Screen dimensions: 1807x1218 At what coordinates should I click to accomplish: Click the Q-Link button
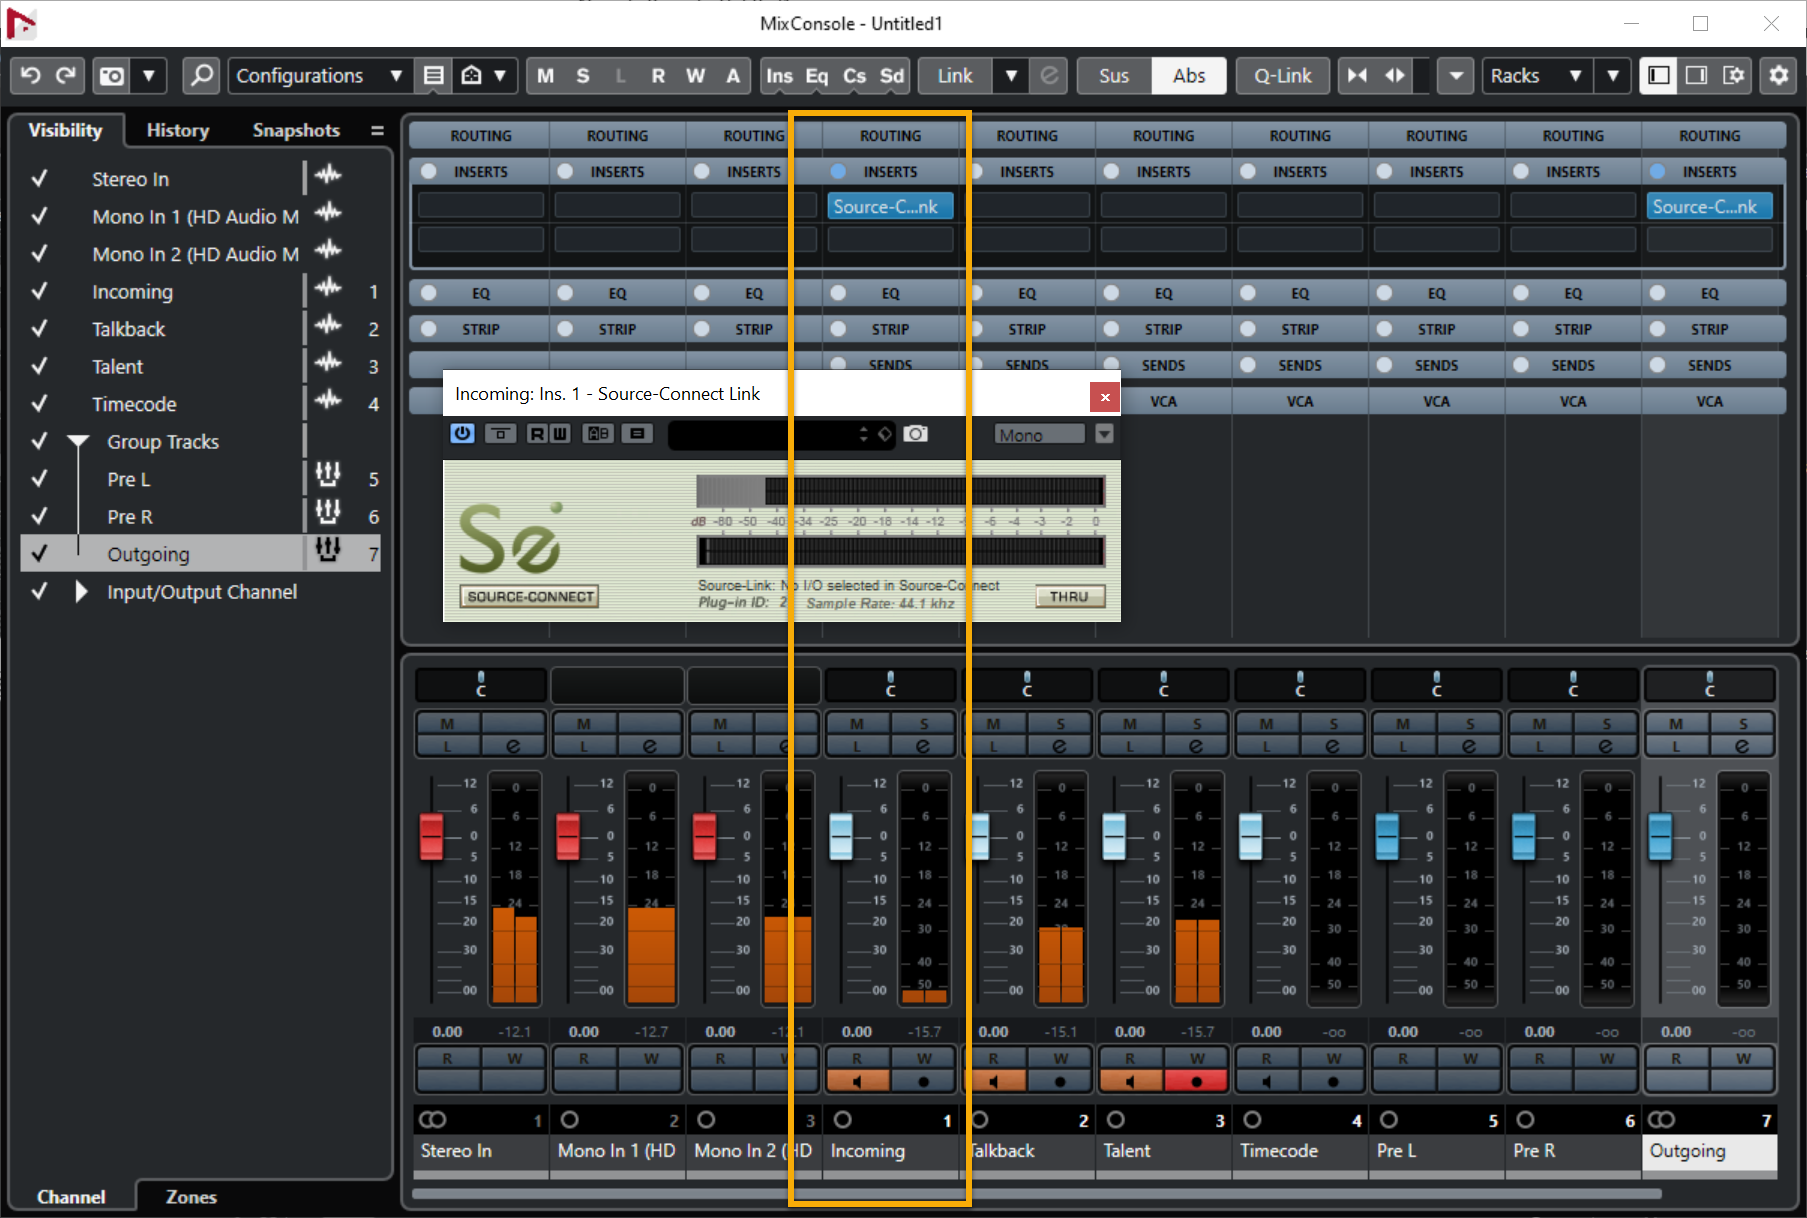point(1282,76)
